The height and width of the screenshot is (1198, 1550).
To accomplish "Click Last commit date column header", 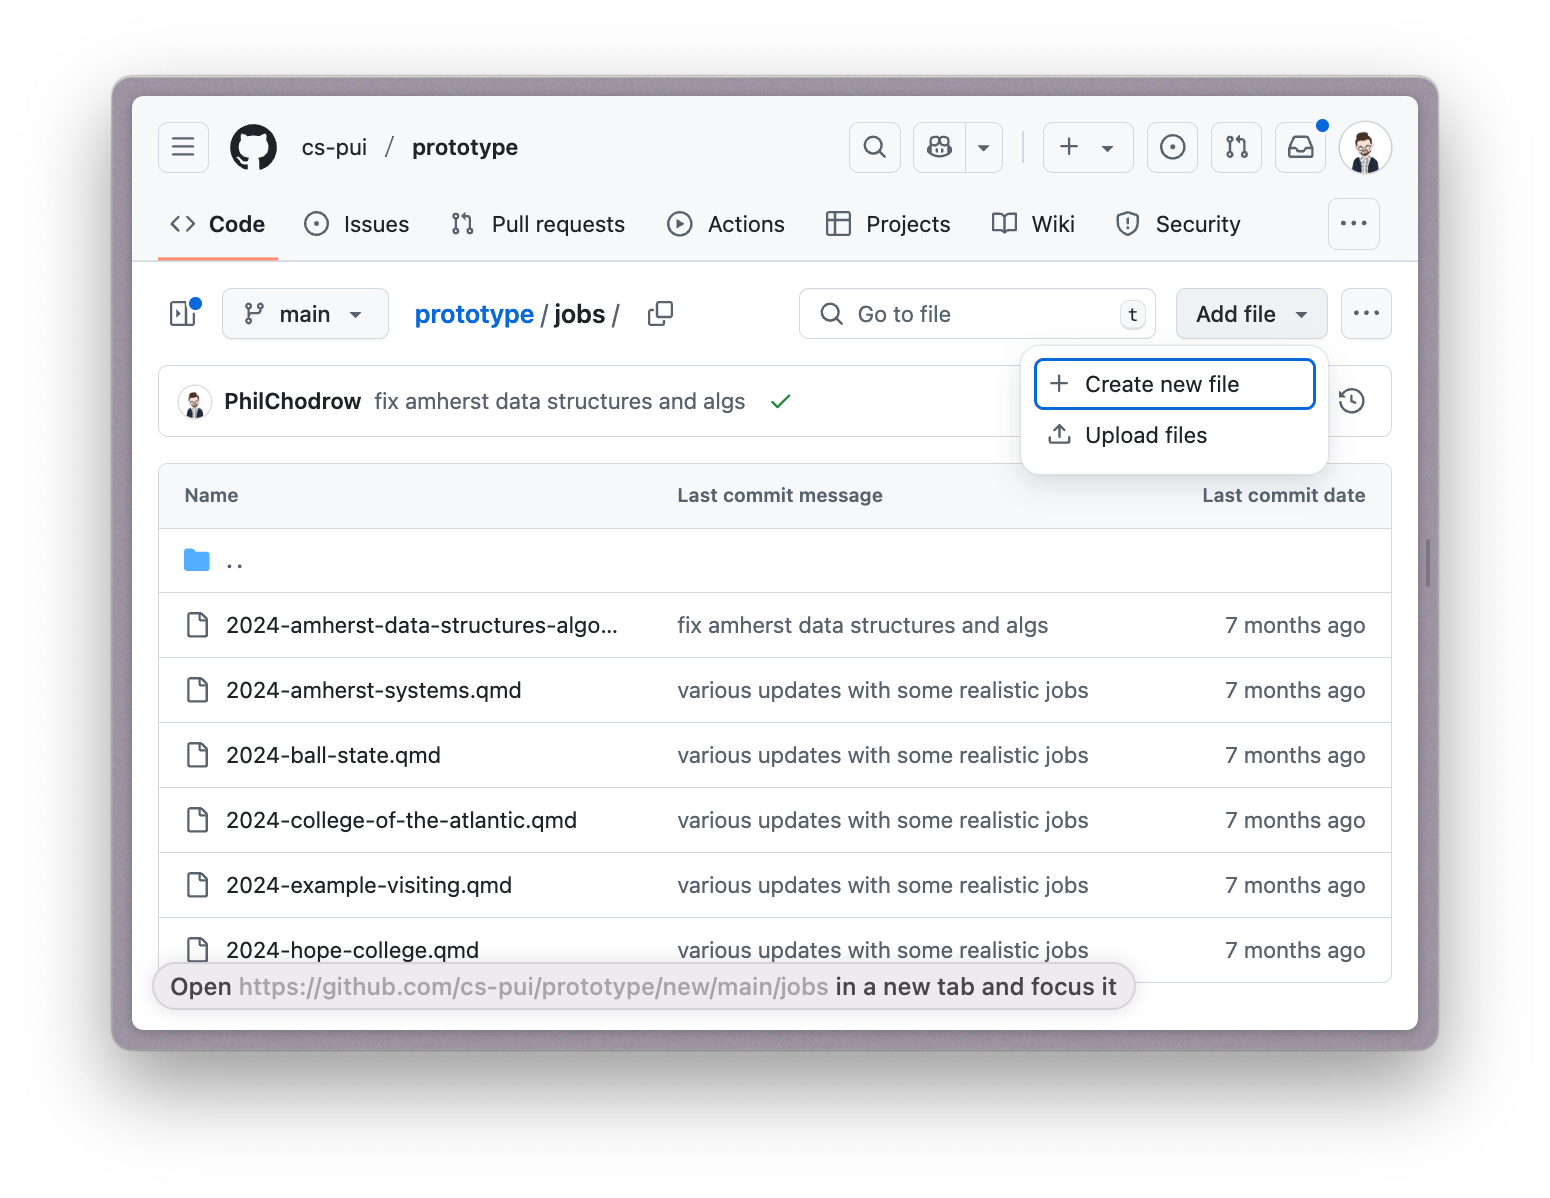I will pos(1284,495).
